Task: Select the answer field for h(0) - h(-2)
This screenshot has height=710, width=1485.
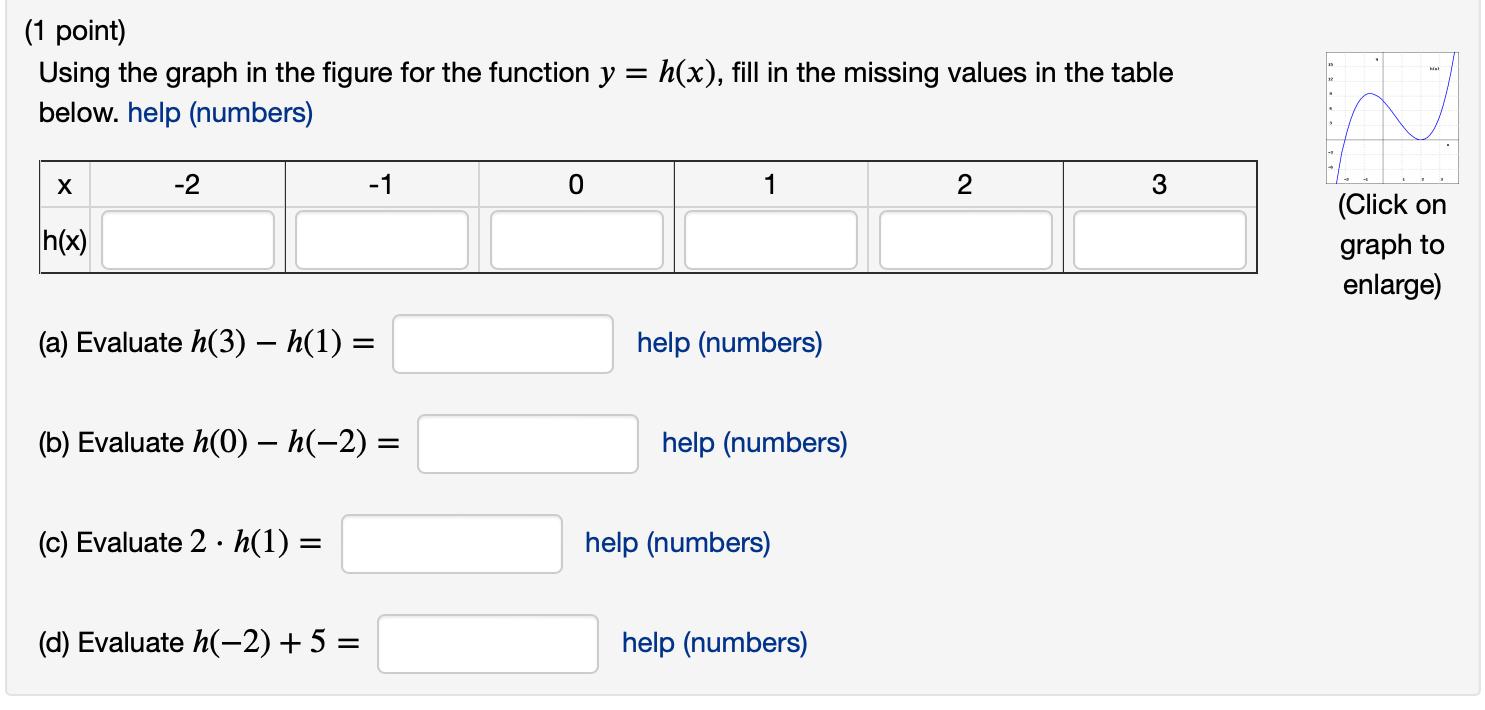Action: pyautogui.click(x=528, y=443)
